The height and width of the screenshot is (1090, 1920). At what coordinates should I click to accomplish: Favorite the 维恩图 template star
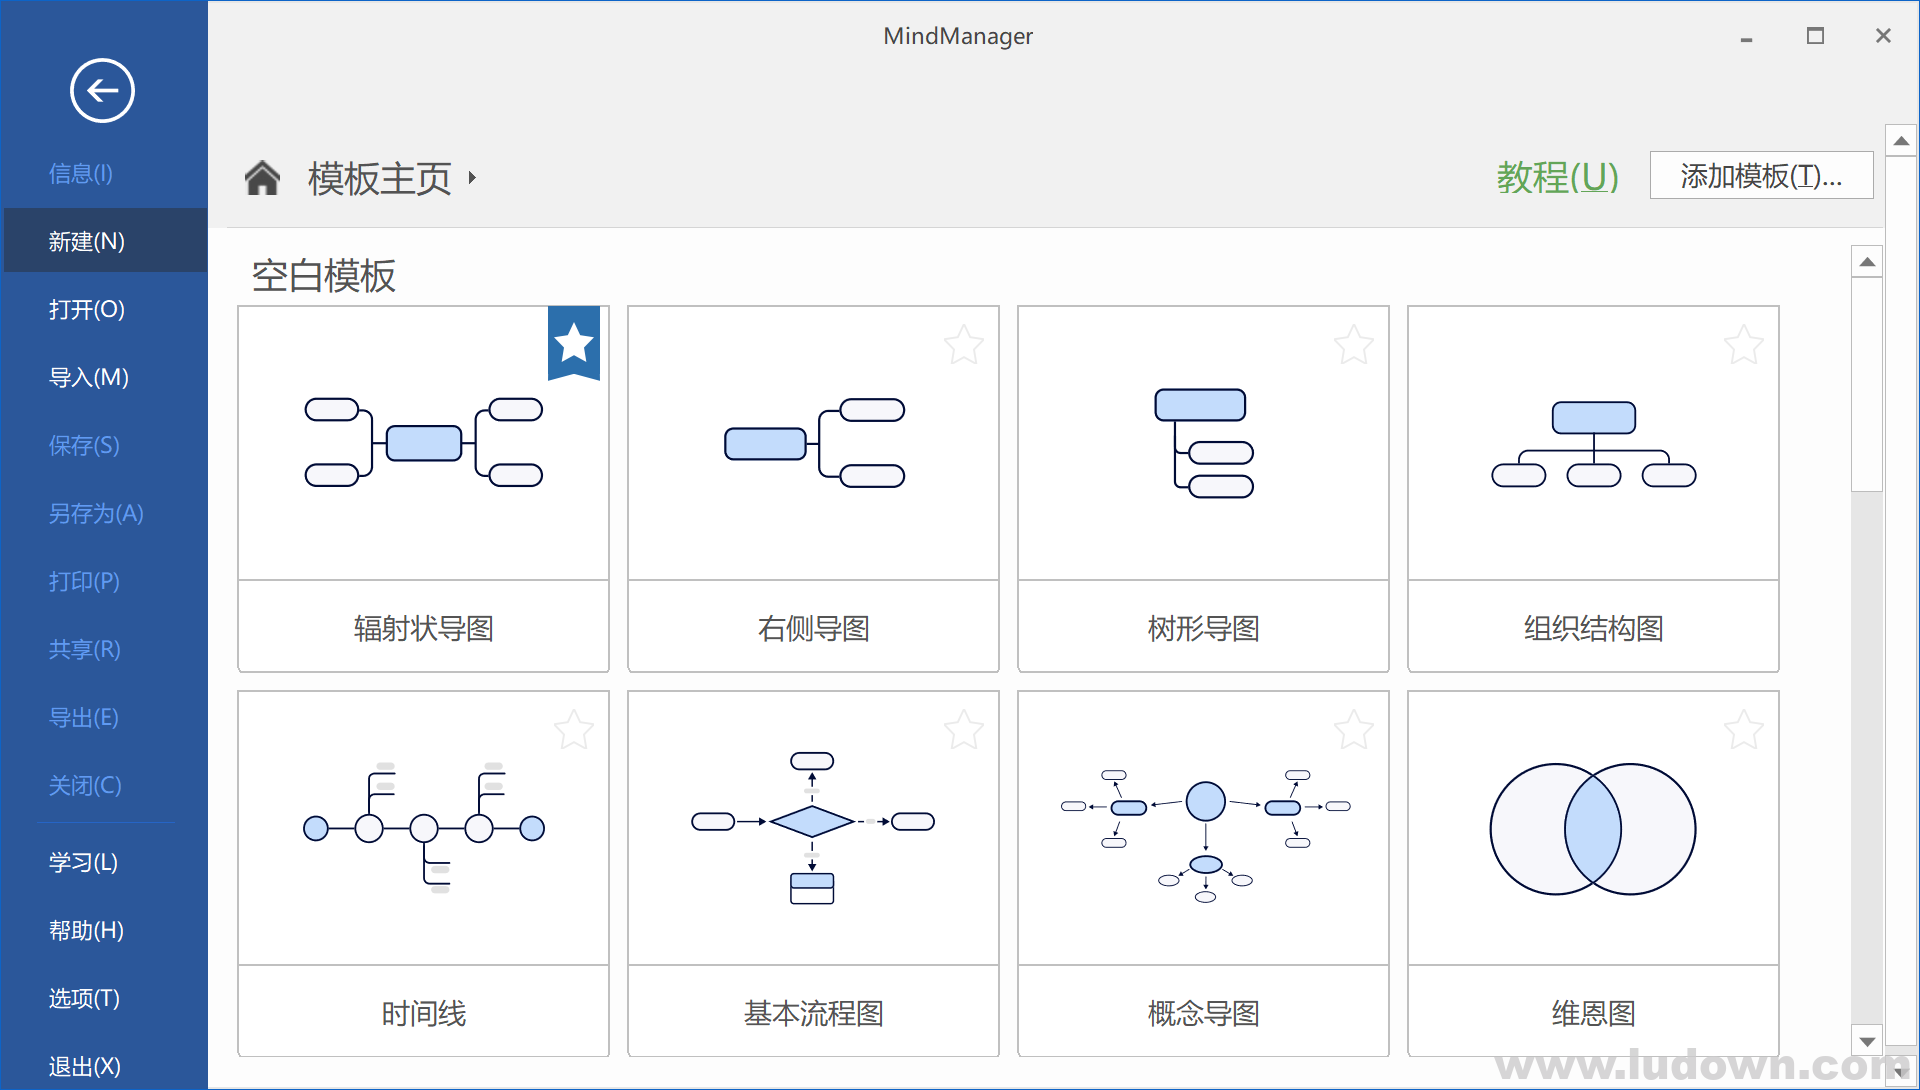[x=1744, y=730]
